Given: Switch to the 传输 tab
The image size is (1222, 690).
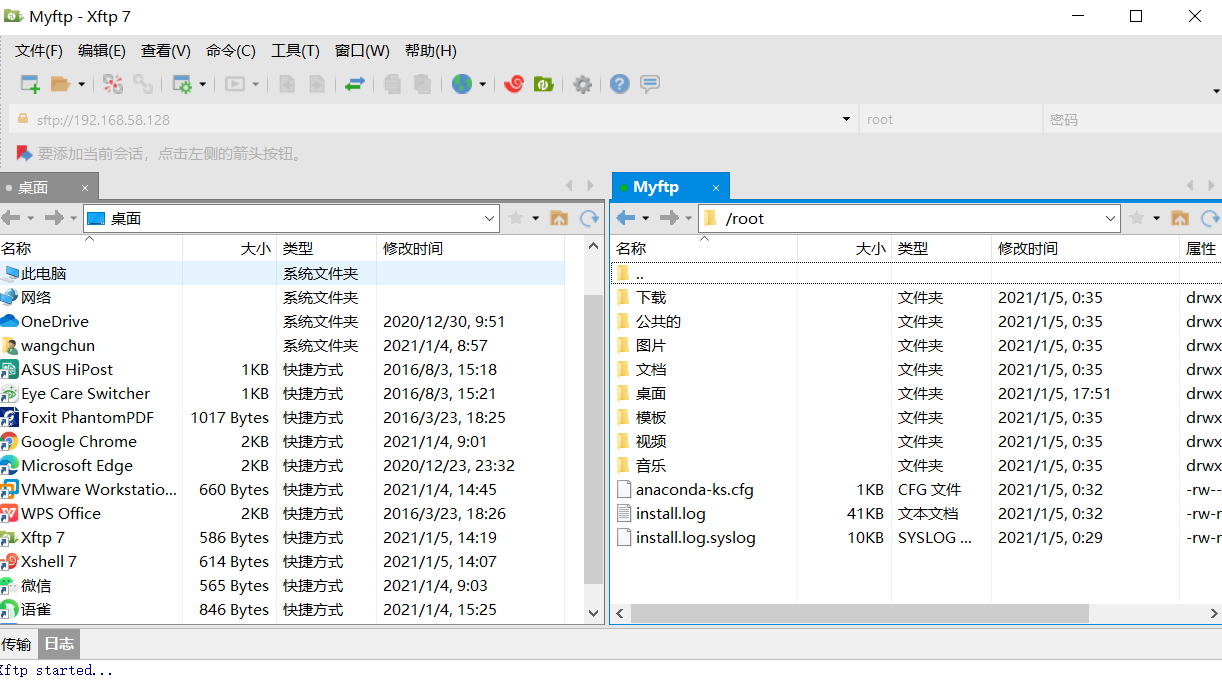Looking at the screenshot, I should pos(17,644).
